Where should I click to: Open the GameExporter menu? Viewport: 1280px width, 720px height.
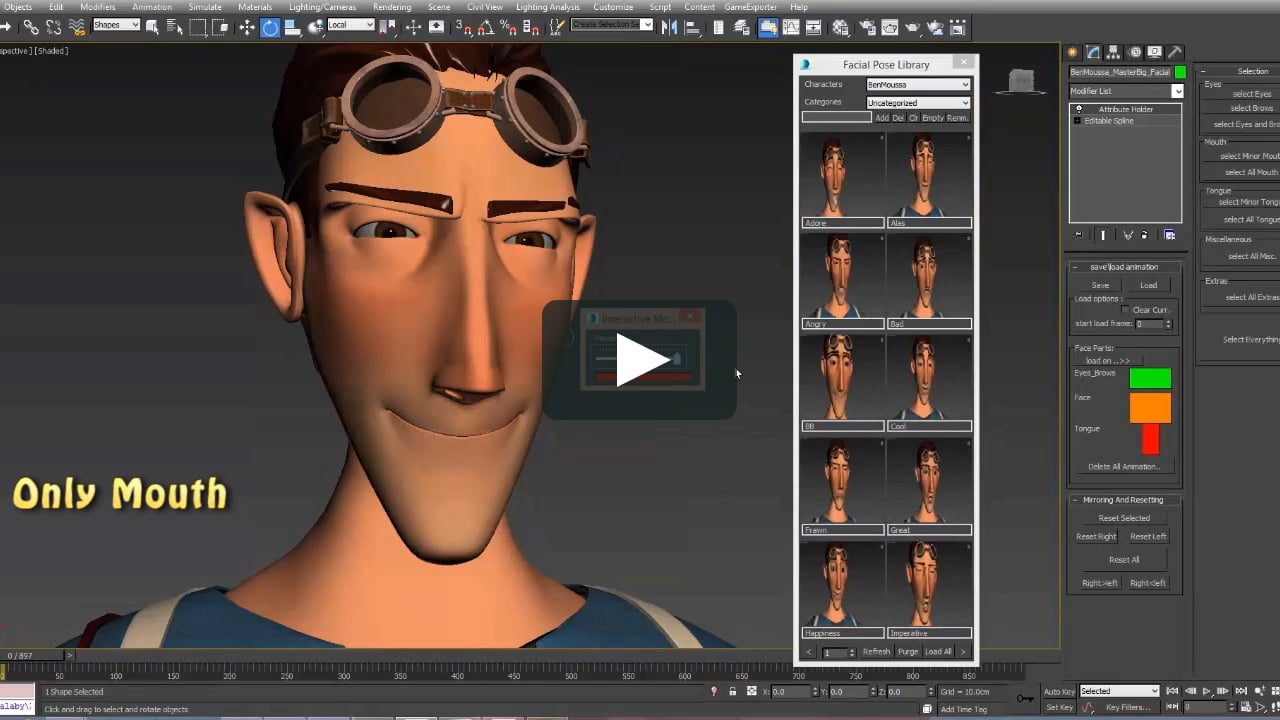pyautogui.click(x=750, y=7)
